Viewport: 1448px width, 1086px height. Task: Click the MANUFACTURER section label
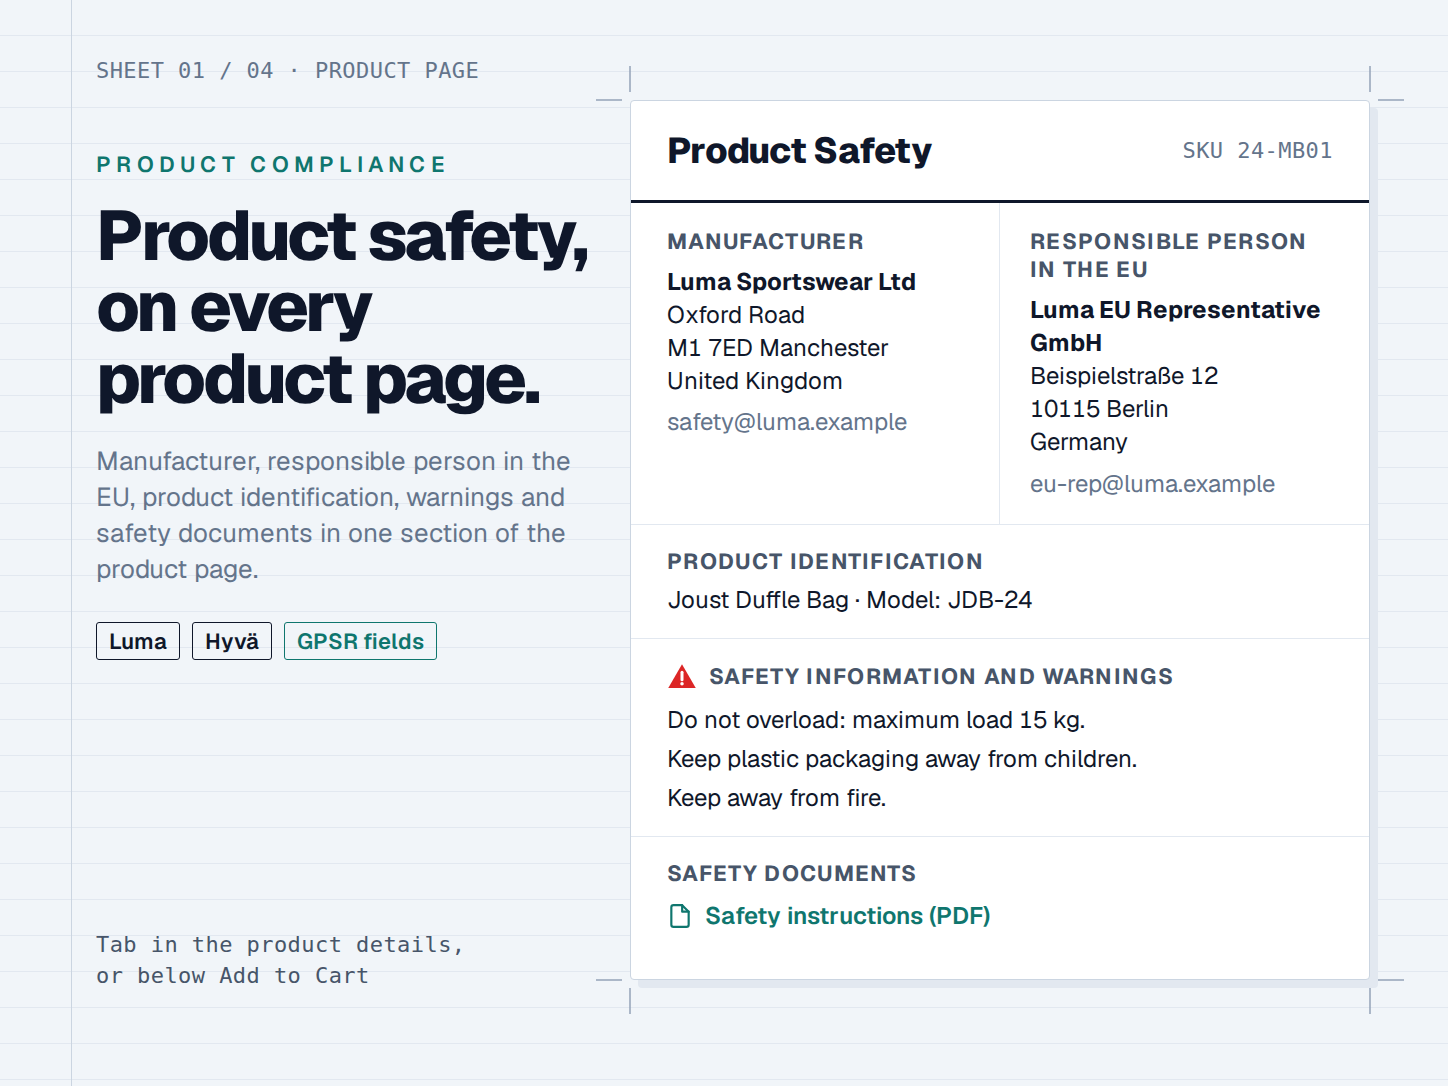click(765, 242)
